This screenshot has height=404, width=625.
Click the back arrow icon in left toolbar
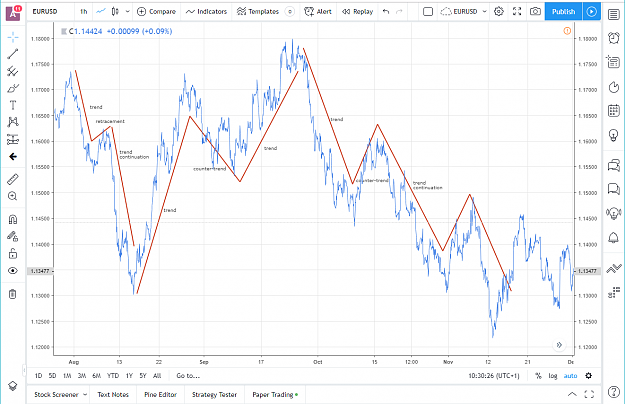pyautogui.click(x=13, y=157)
